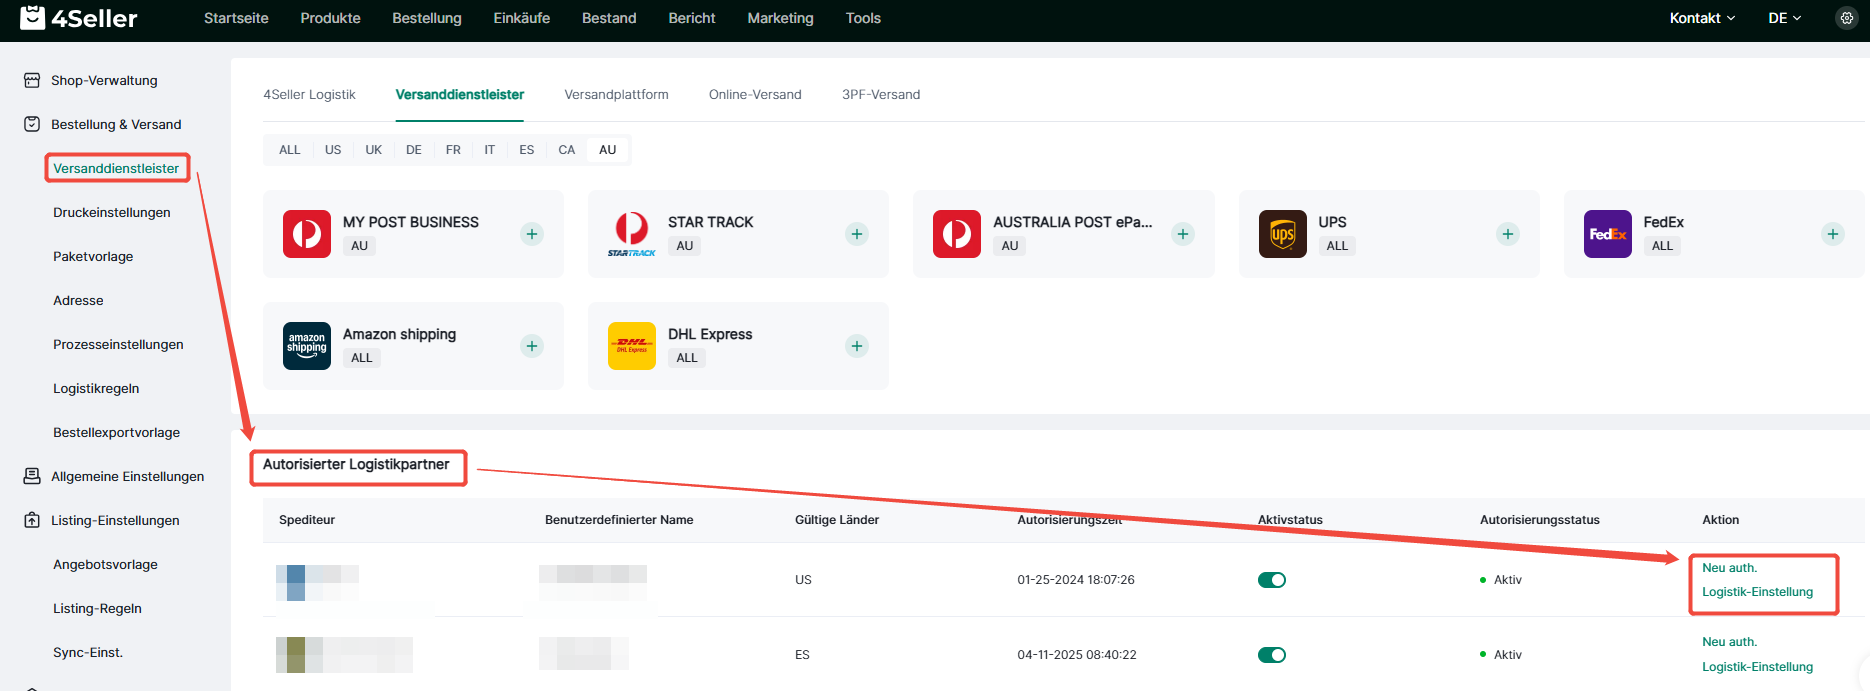1870x691 pixels.
Task: Add STAR TRACK carrier with plus icon
Action: coord(857,234)
